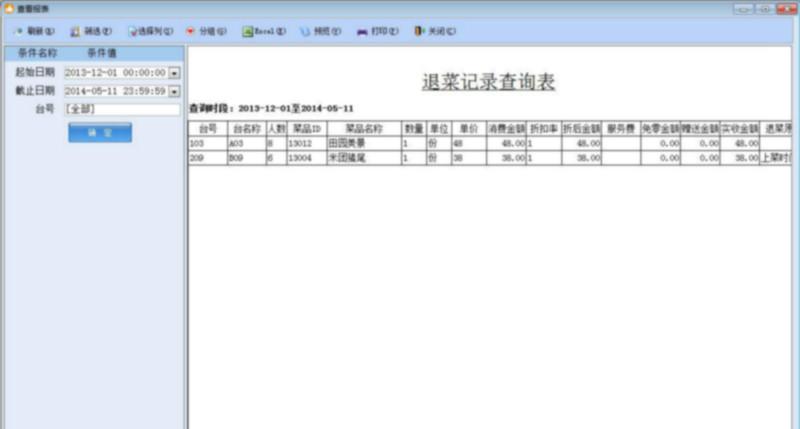Image resolution: width=800 pixels, height=429 pixels.
Task: Click the 实收金额 table column header
Action: click(740, 129)
